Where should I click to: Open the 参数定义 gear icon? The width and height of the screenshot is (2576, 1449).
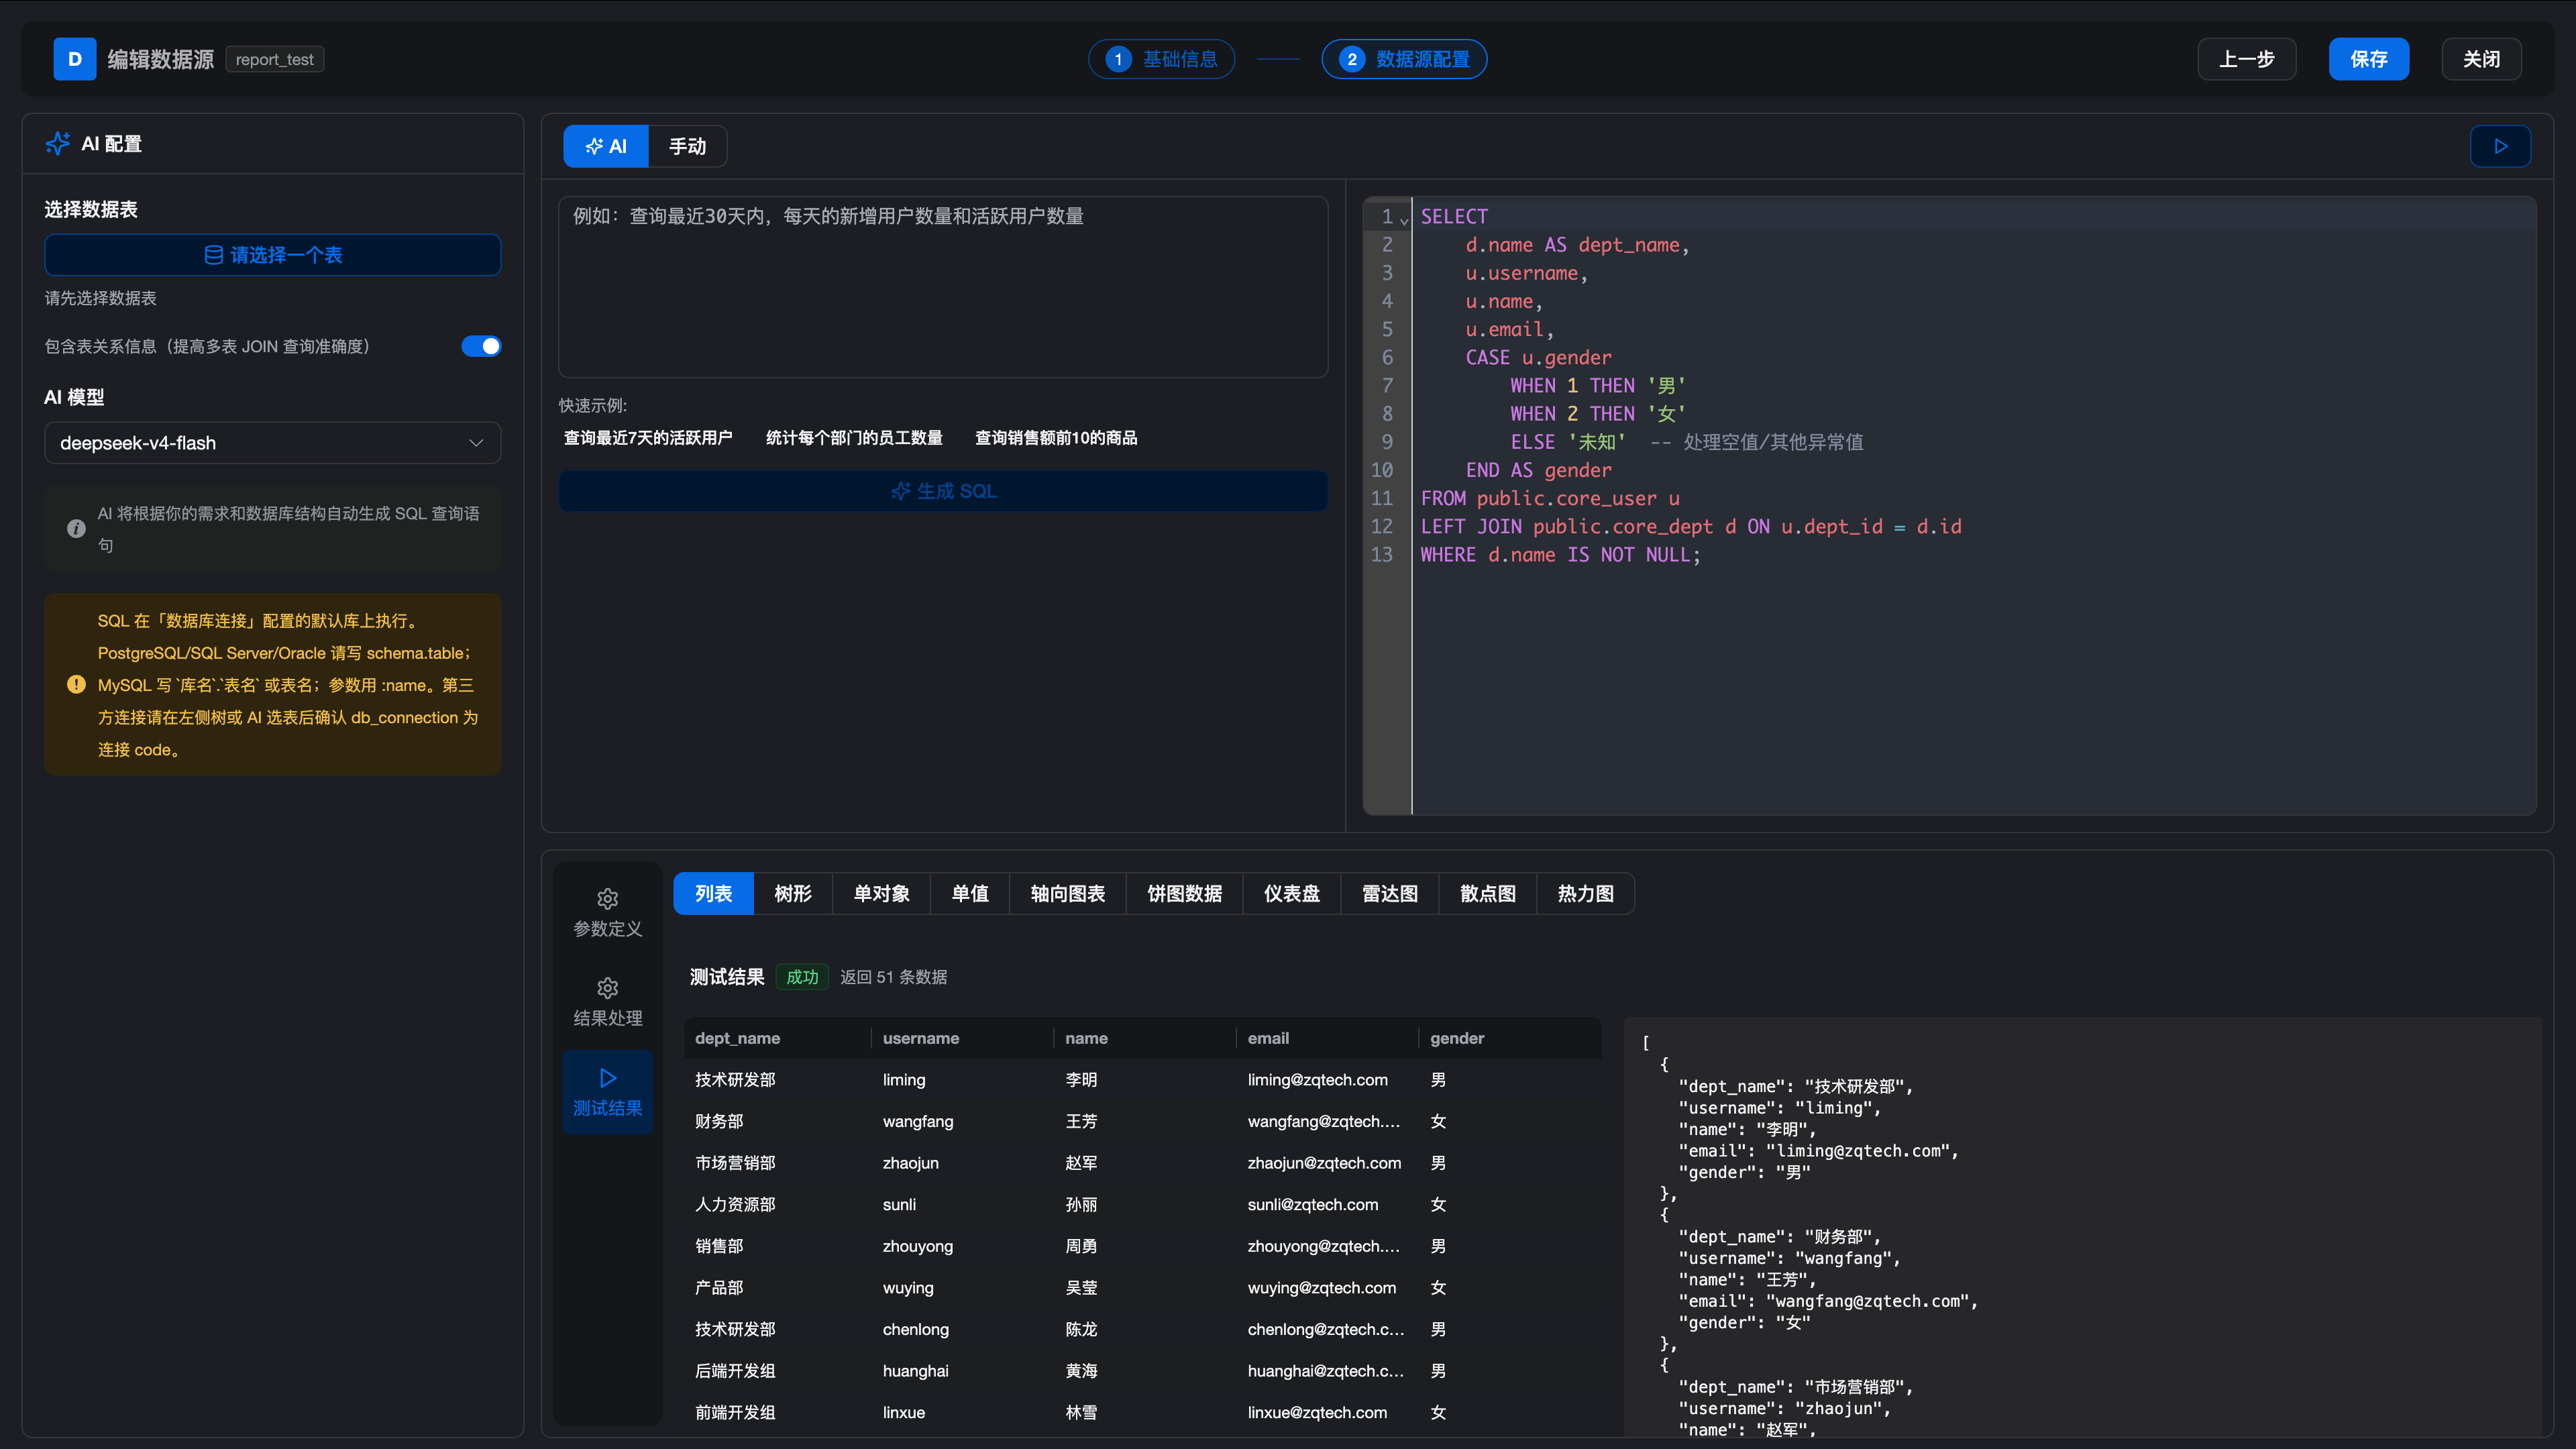pos(607,899)
